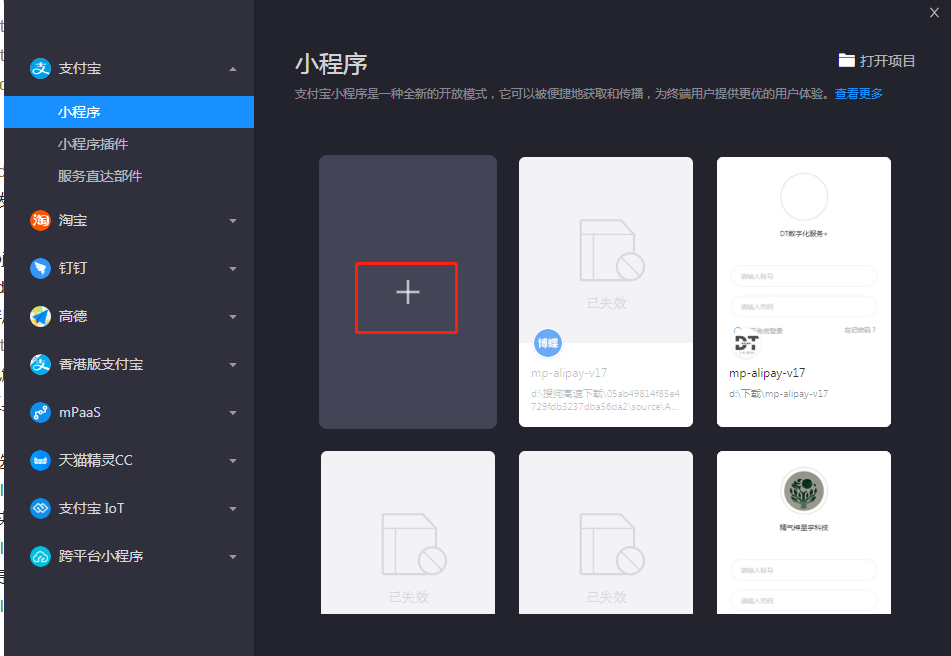The image size is (951, 656).
Task: Click the green tree logo in bottom-right project preview
Action: coord(804,491)
